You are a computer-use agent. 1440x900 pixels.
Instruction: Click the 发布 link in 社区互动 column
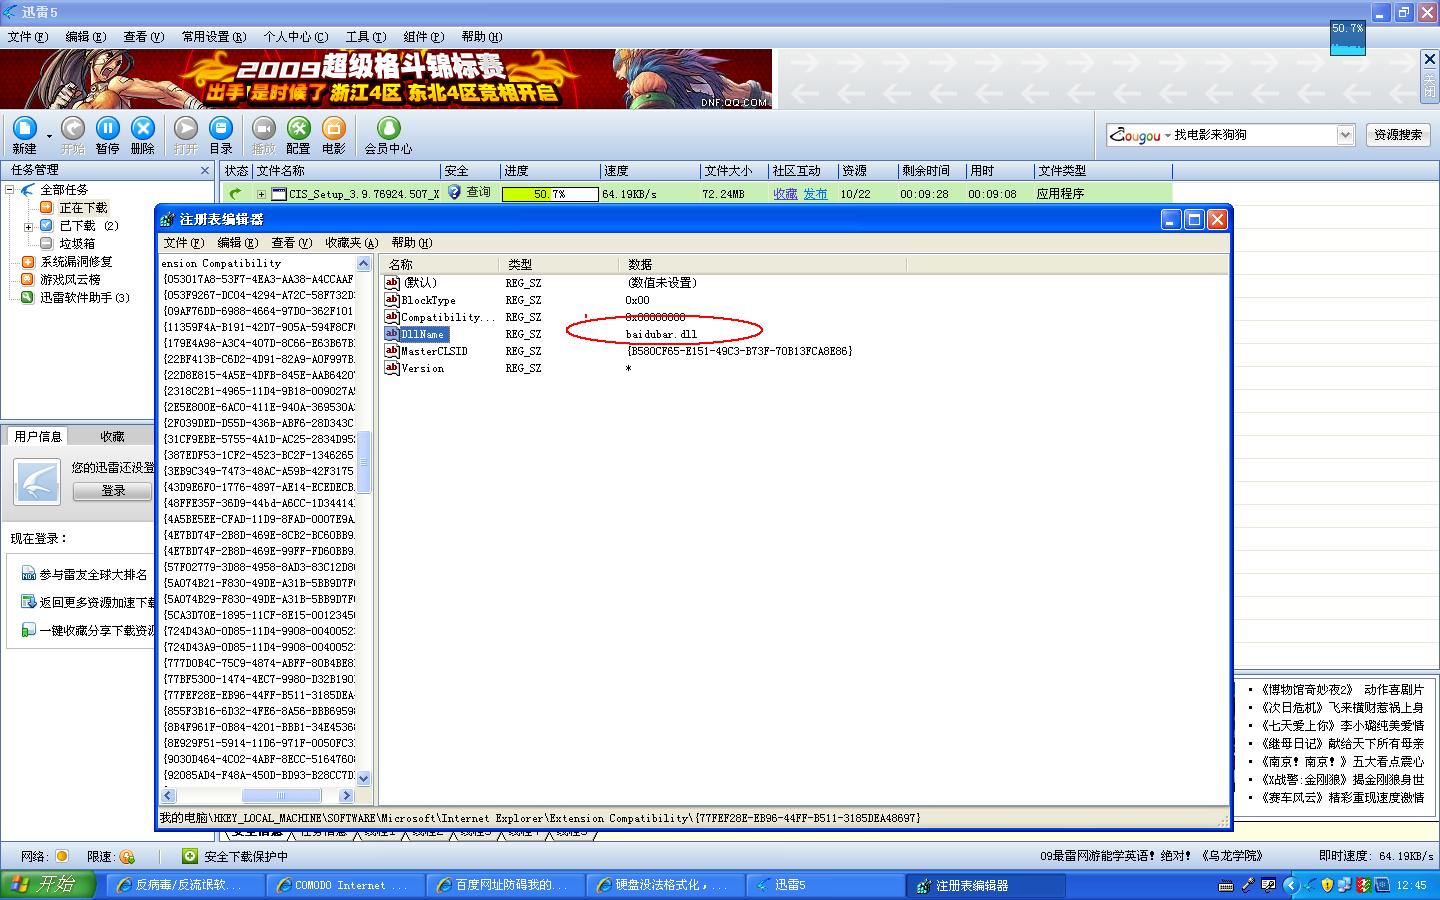(x=816, y=194)
